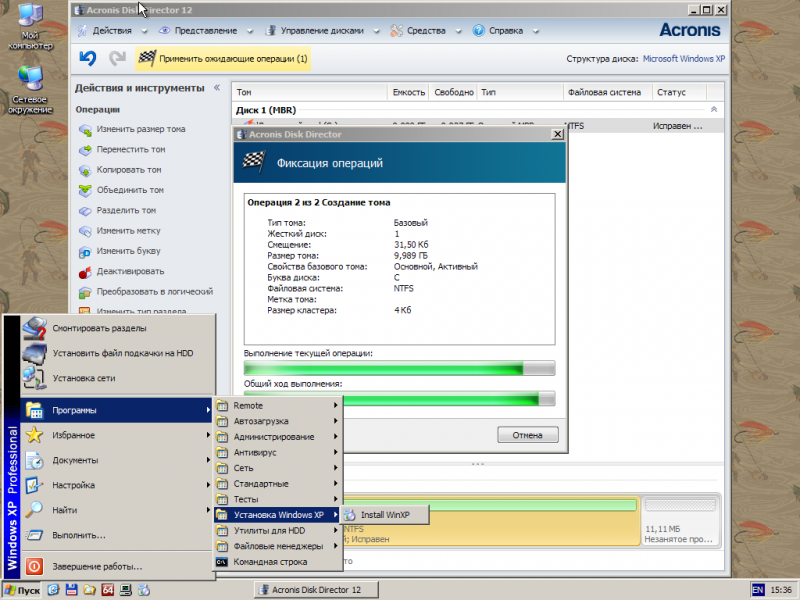This screenshot has width=800, height=600.
Task: Select the Переместить том operation
Action: (122, 149)
